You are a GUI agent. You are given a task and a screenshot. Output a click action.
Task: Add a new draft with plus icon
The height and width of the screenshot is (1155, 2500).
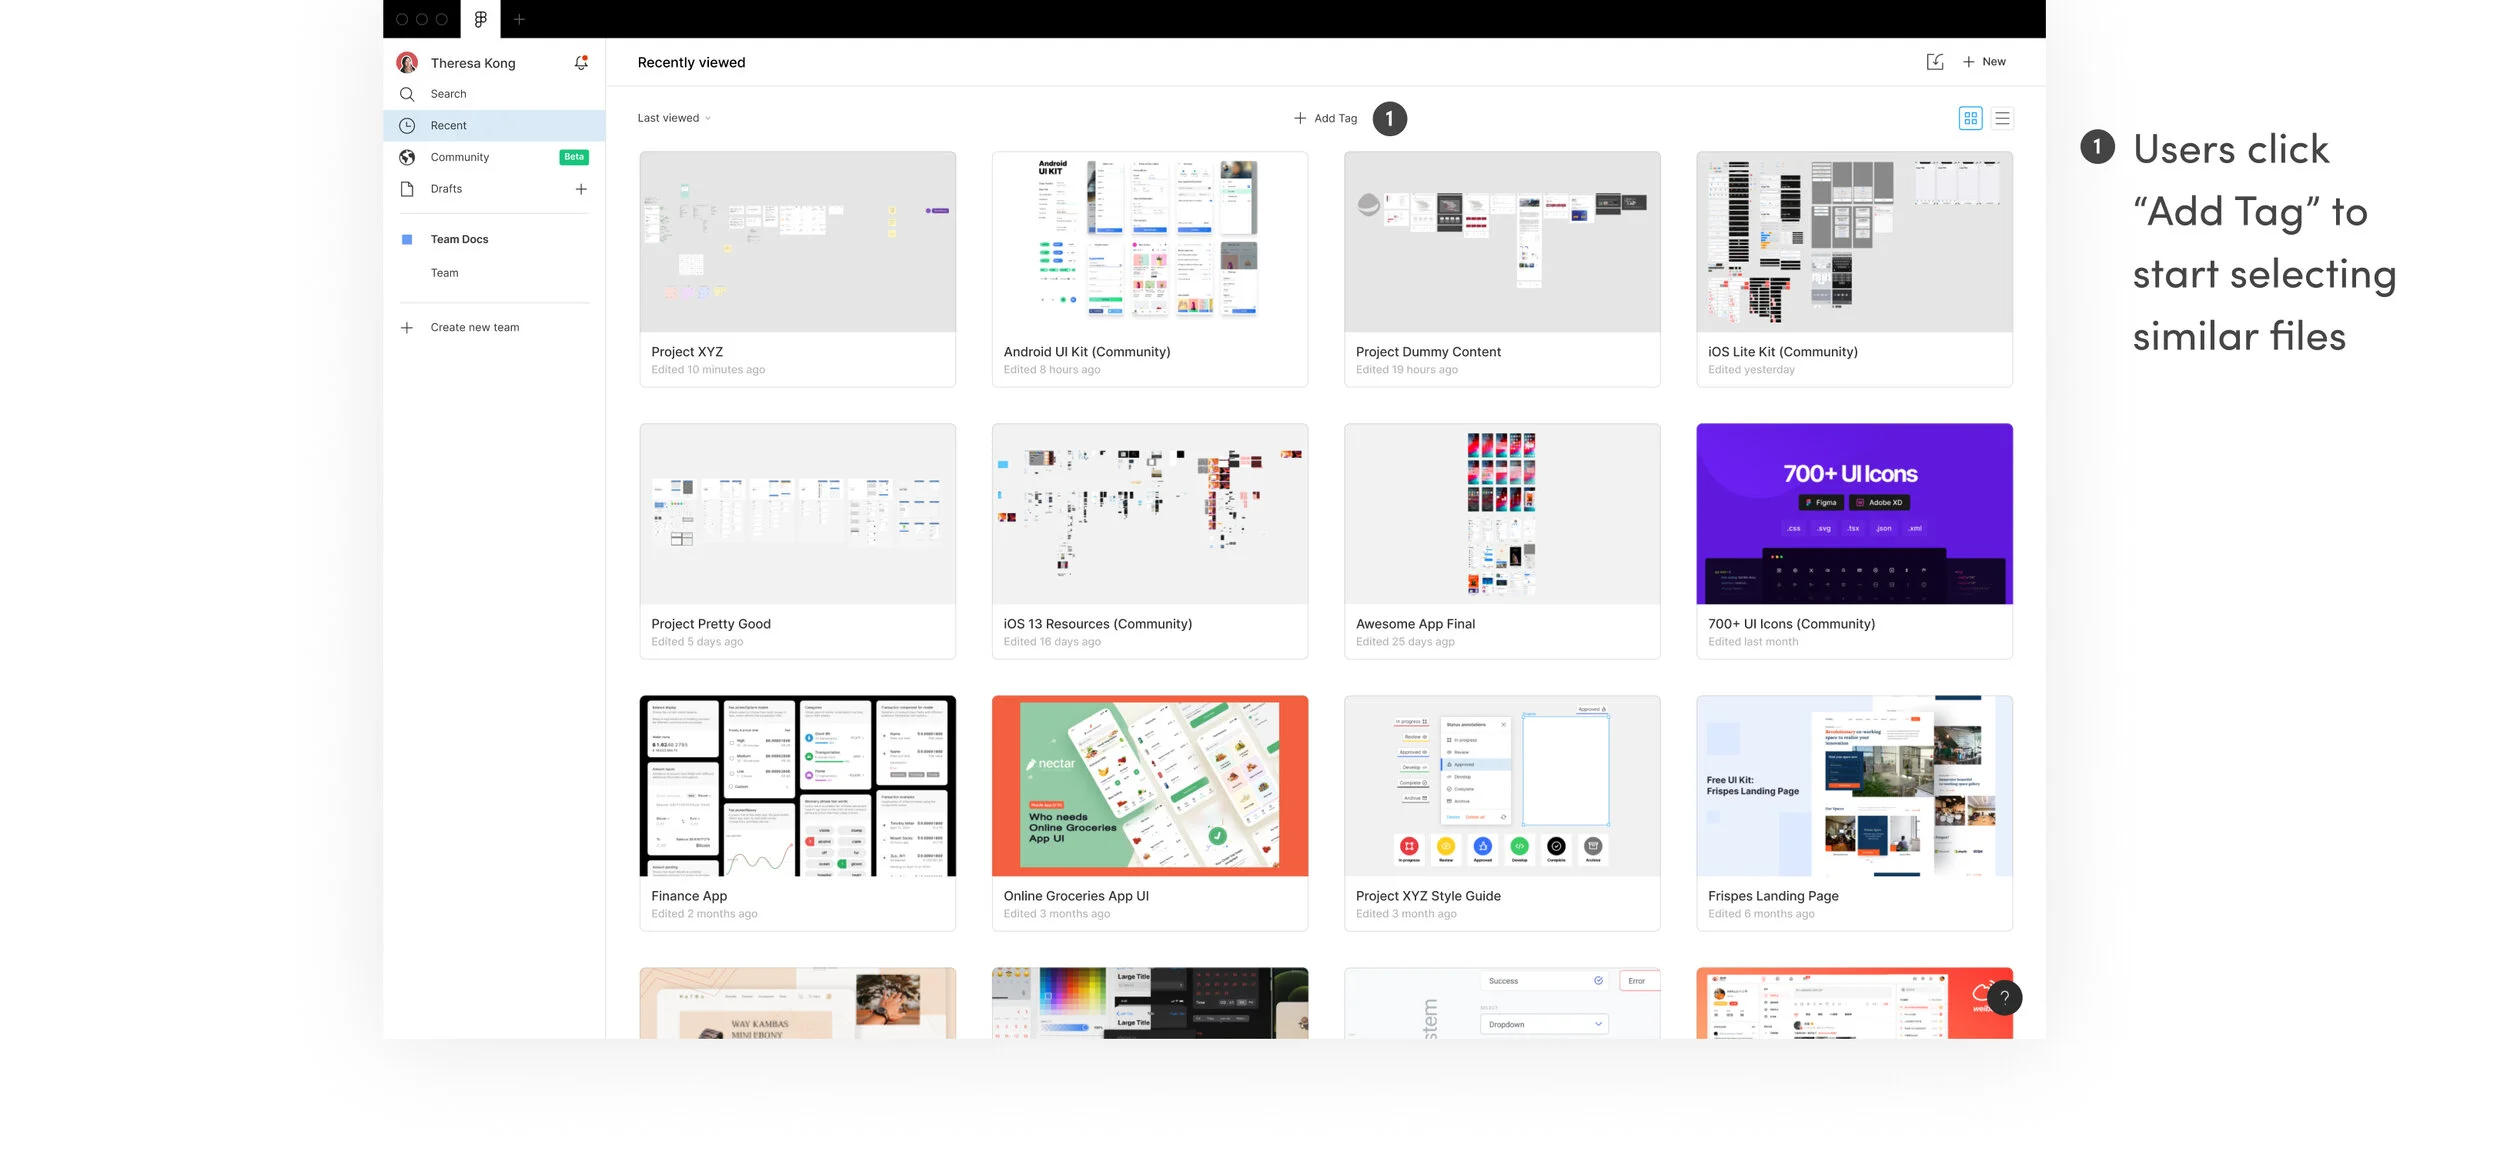click(581, 189)
